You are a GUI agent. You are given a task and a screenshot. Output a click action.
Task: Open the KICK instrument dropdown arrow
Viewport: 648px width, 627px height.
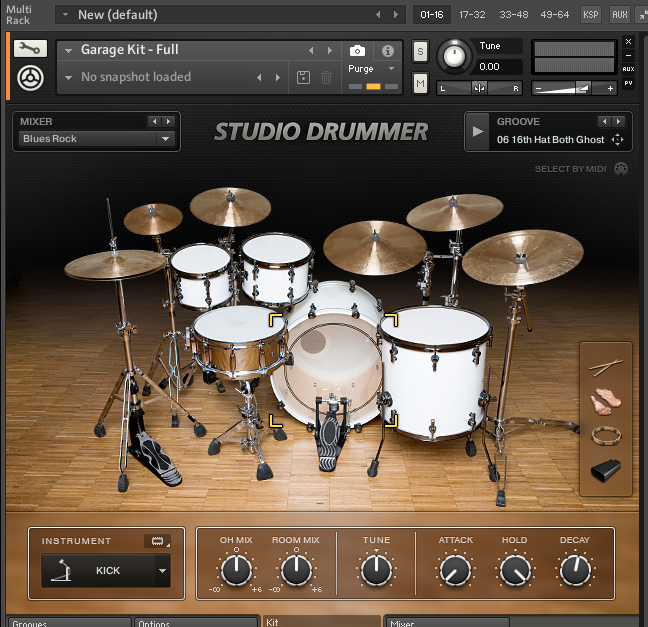(162, 571)
